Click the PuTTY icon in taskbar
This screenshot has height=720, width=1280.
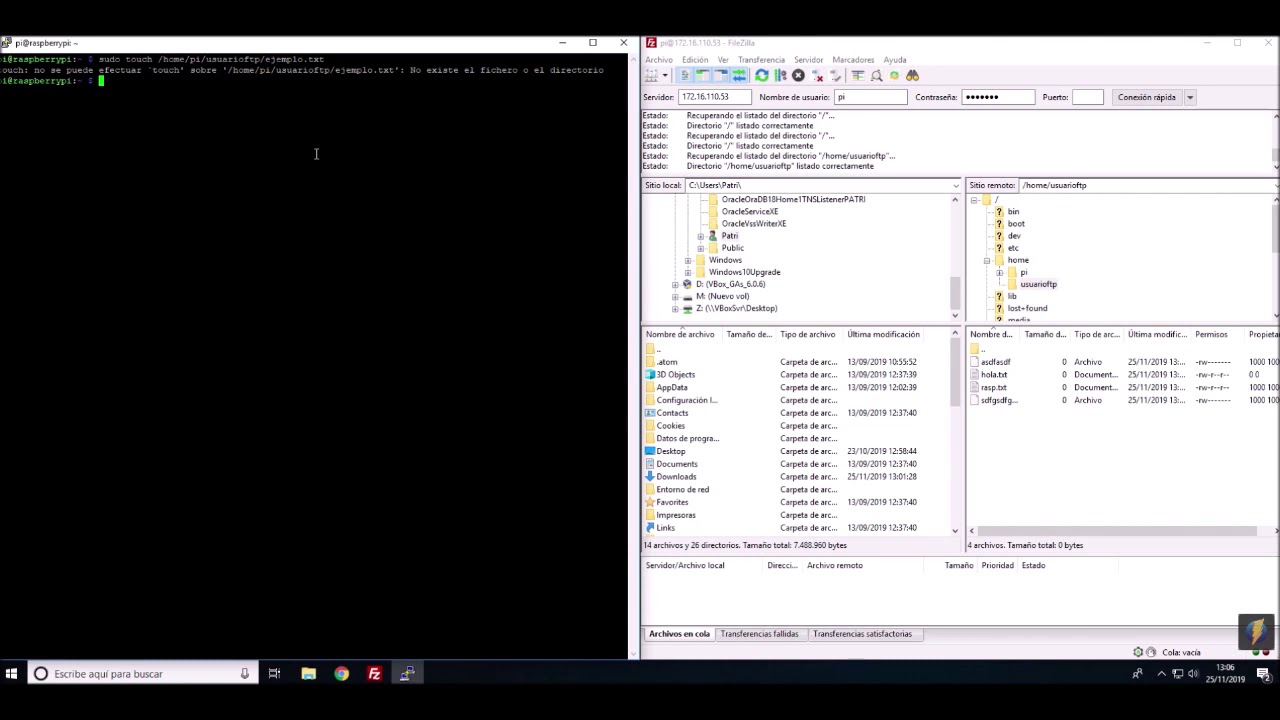407,674
